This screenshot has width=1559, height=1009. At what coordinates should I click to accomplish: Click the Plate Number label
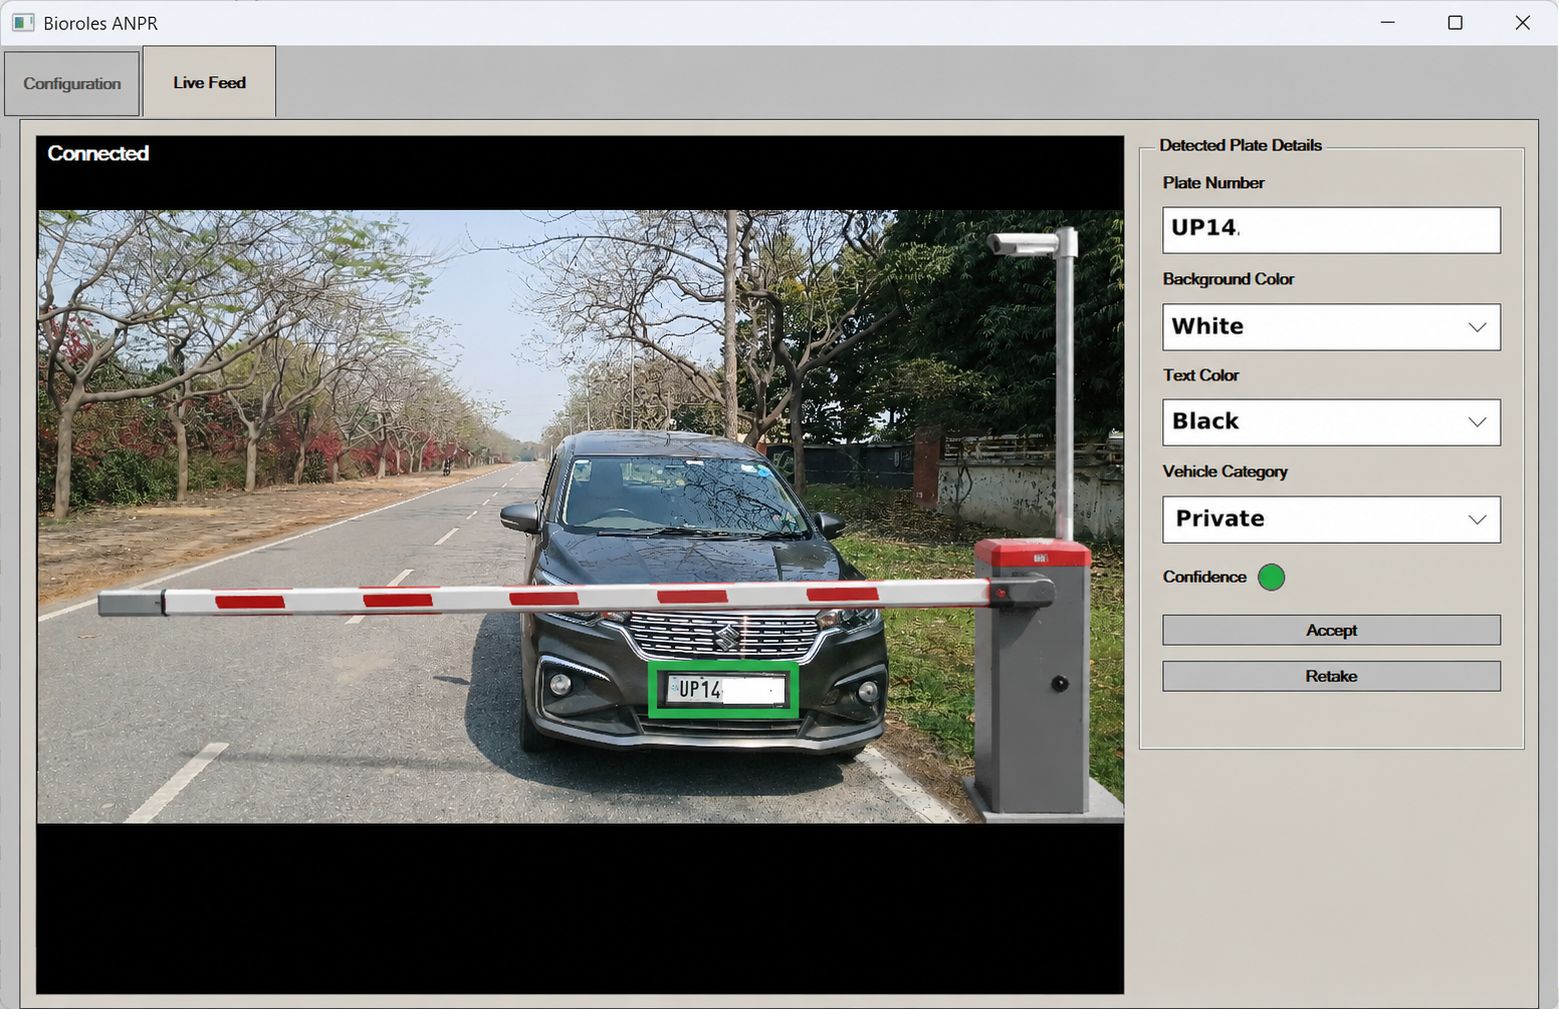[x=1213, y=183]
